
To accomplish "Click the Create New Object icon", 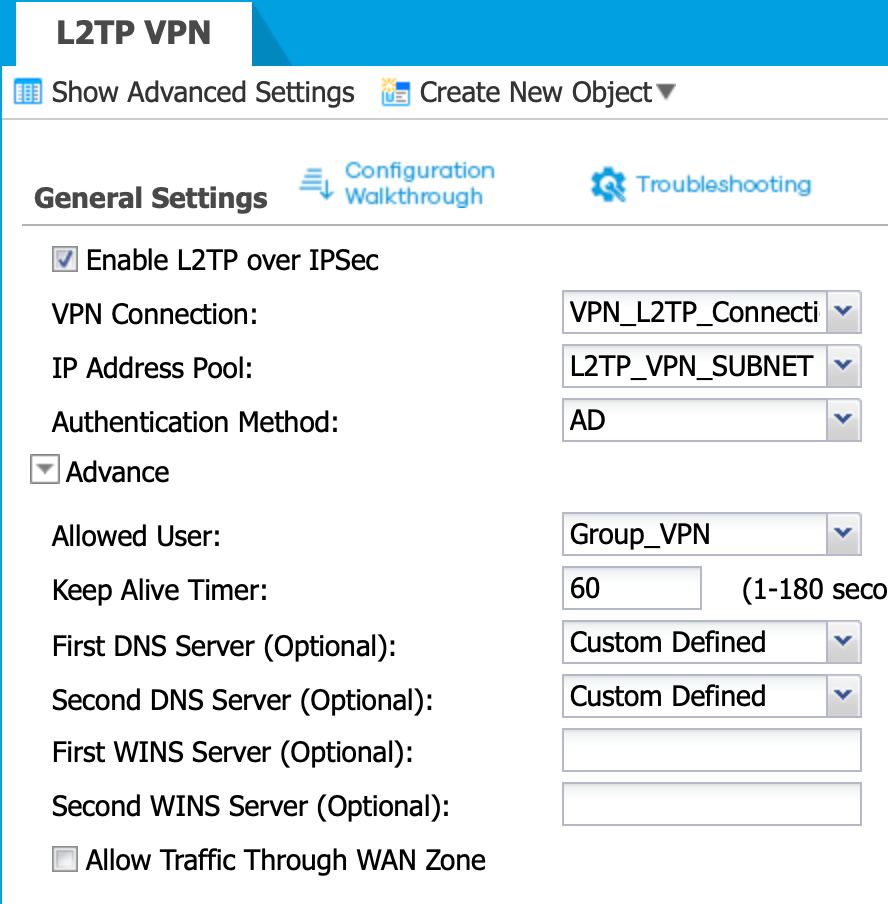I will 396,93.
